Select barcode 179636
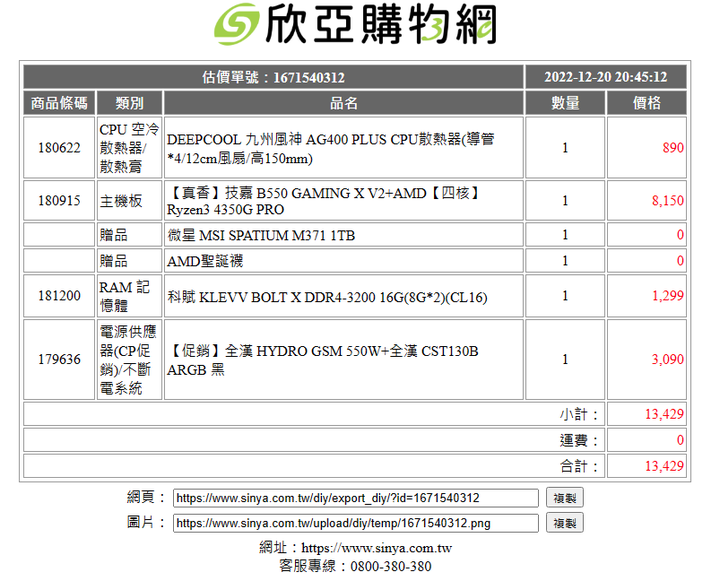Image resolution: width=720 pixels, height=581 pixels. click(59, 359)
